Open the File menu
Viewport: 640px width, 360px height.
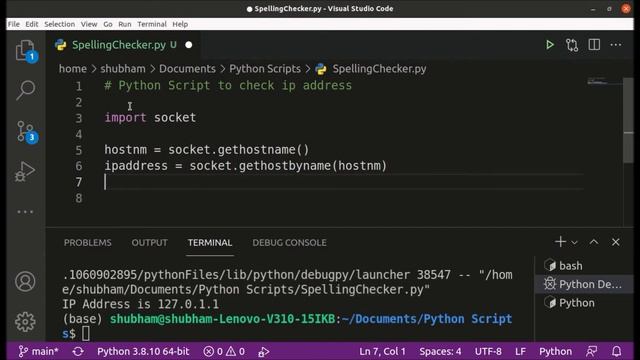(x=13, y=24)
